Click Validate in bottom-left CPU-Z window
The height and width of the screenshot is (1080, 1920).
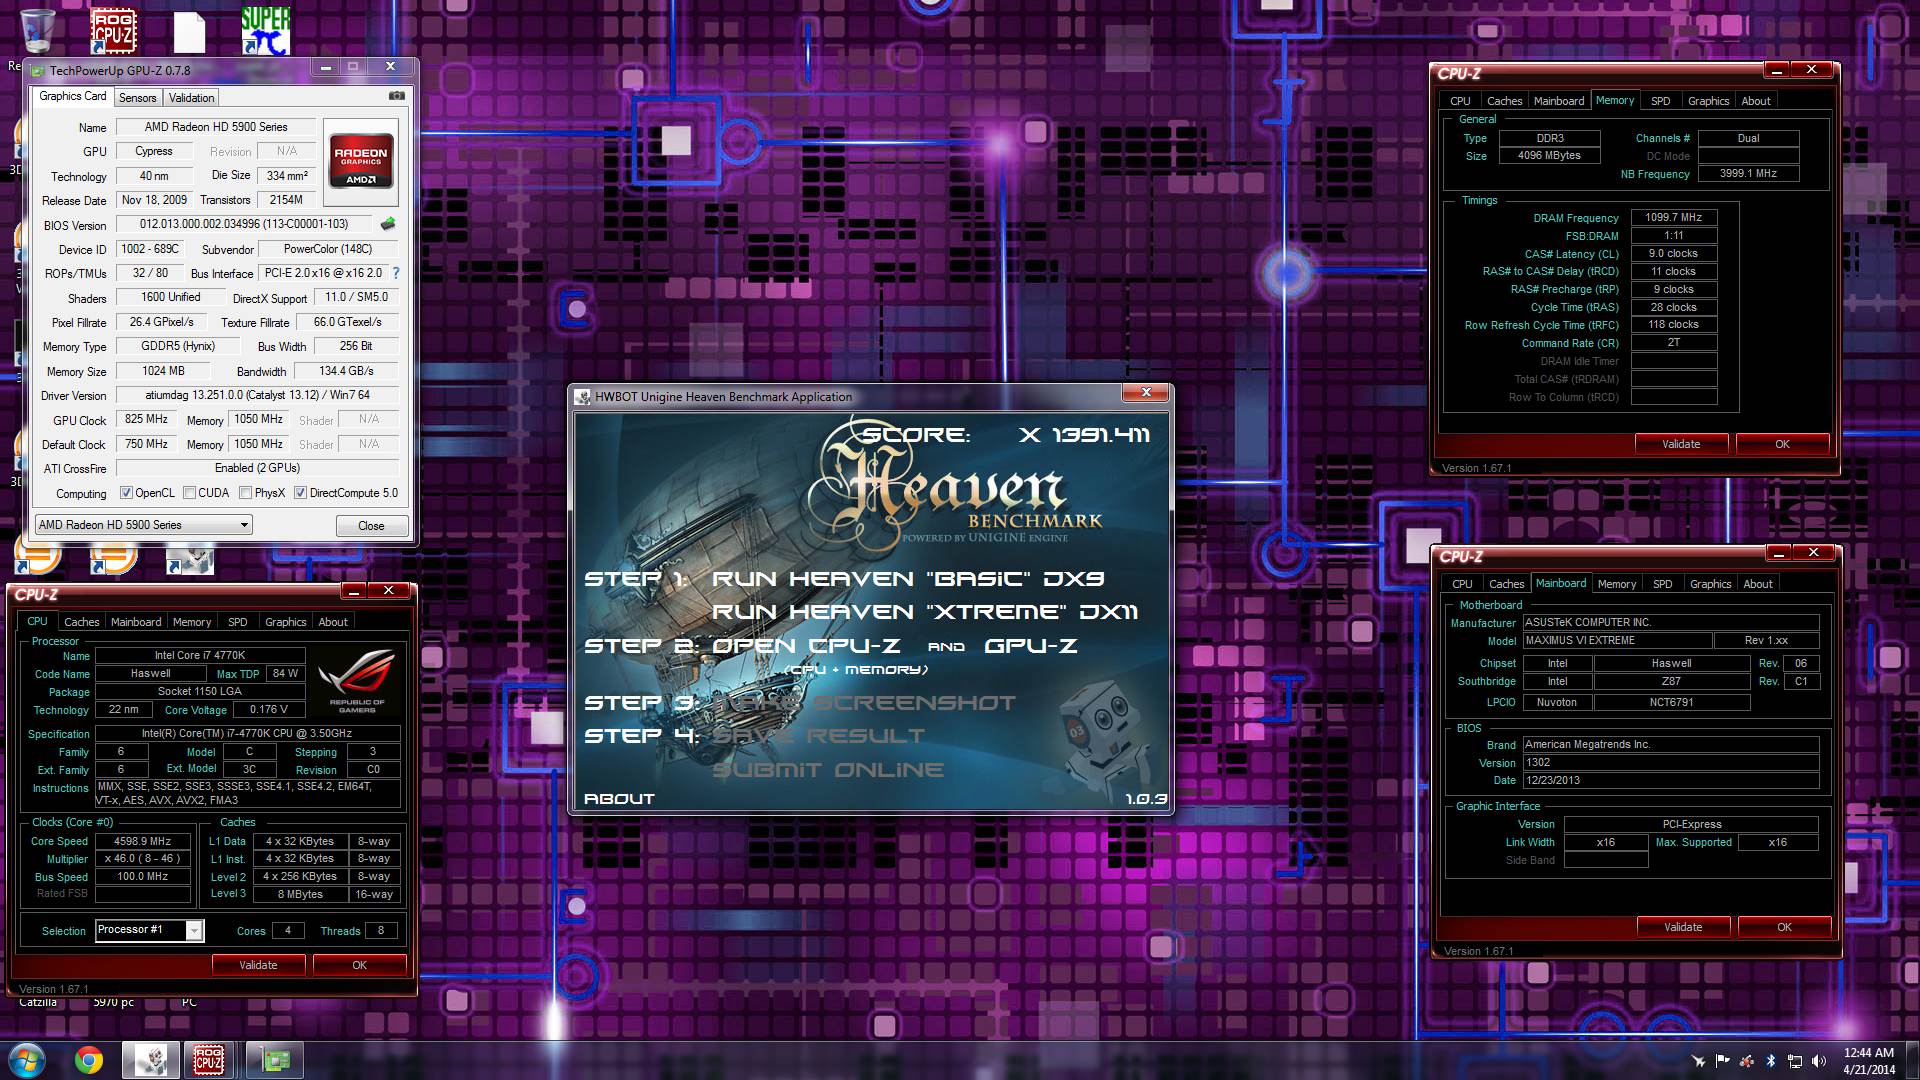(x=258, y=965)
